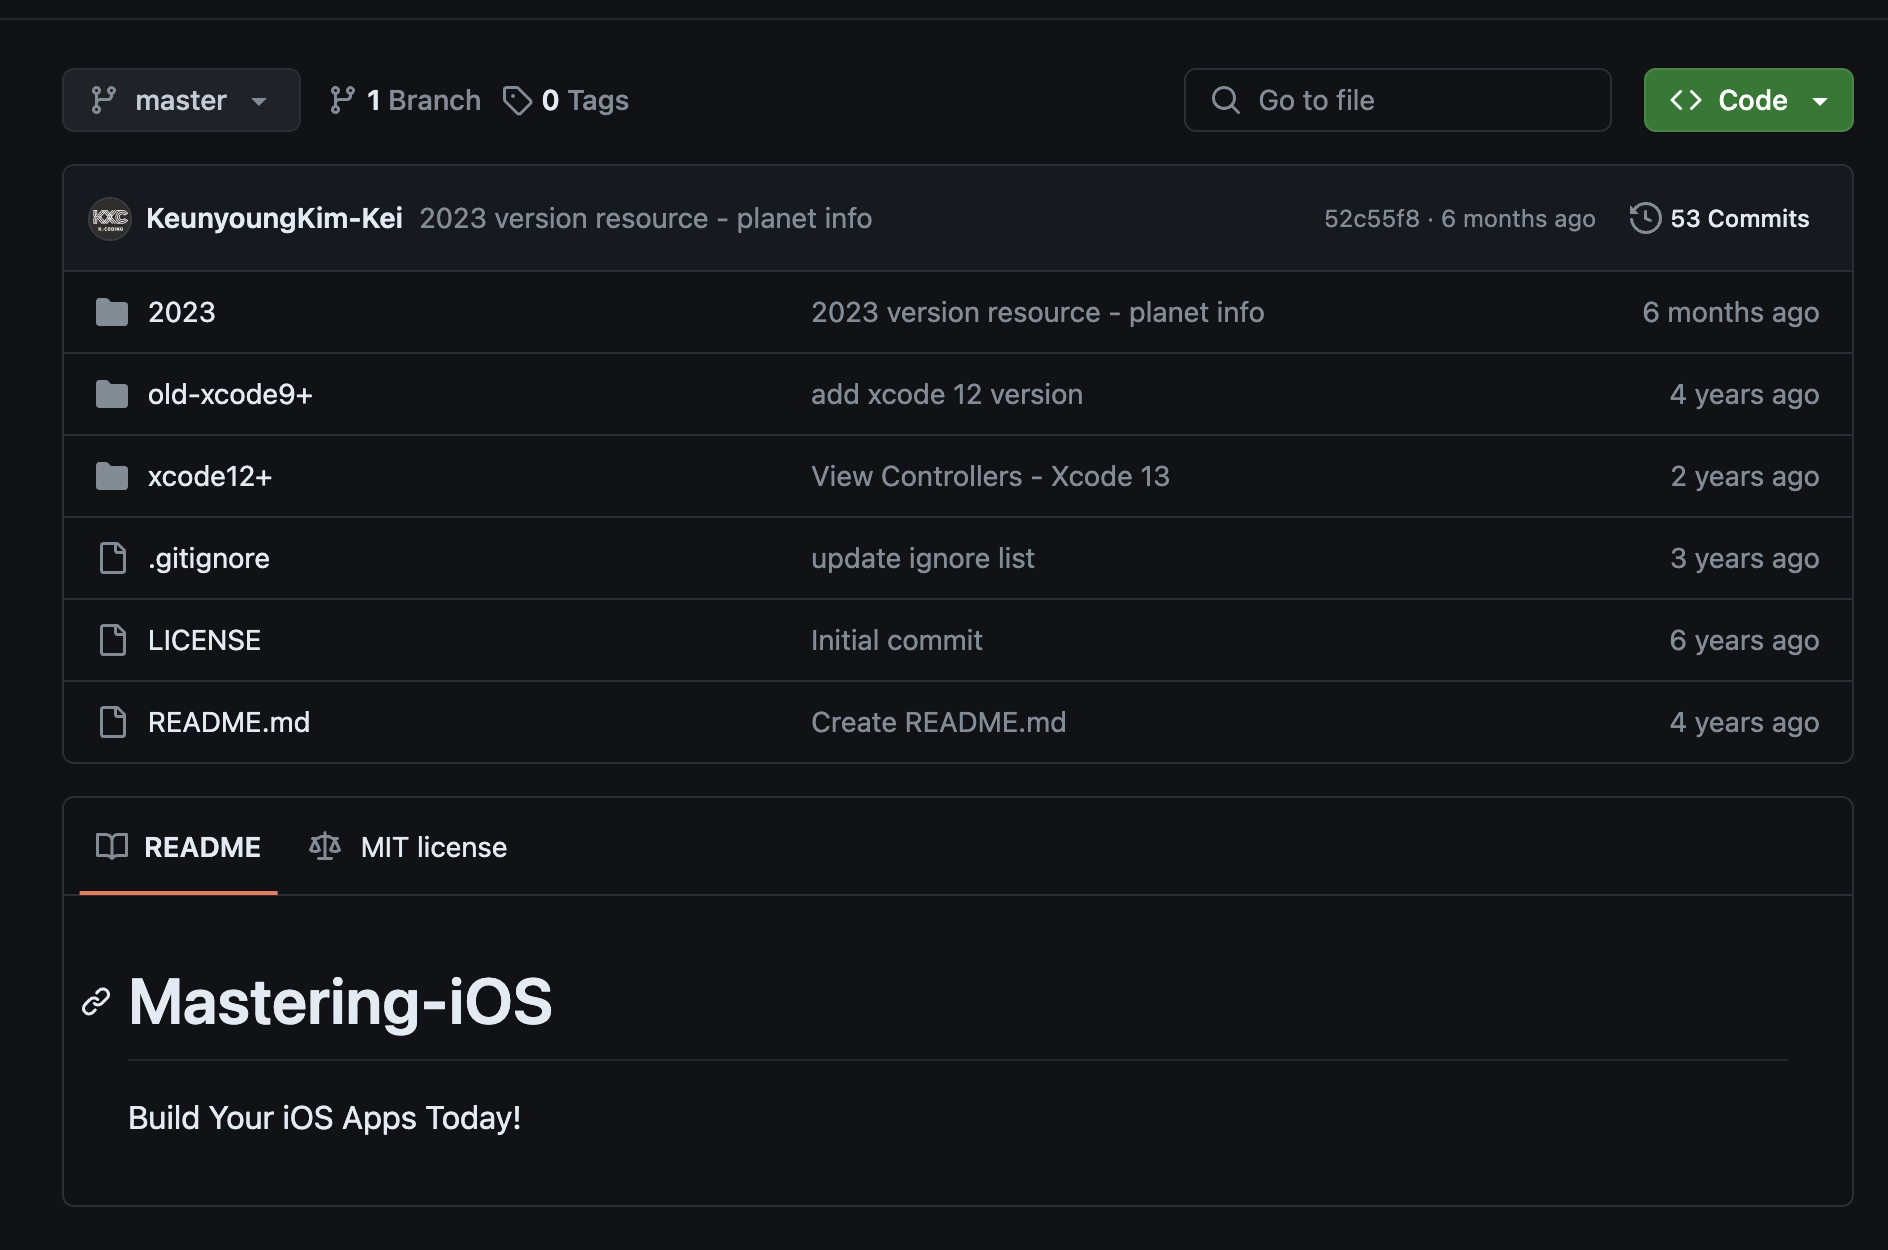Open the 'add xcode 12 version' commit
This screenshot has width=1888, height=1250.
(947, 394)
